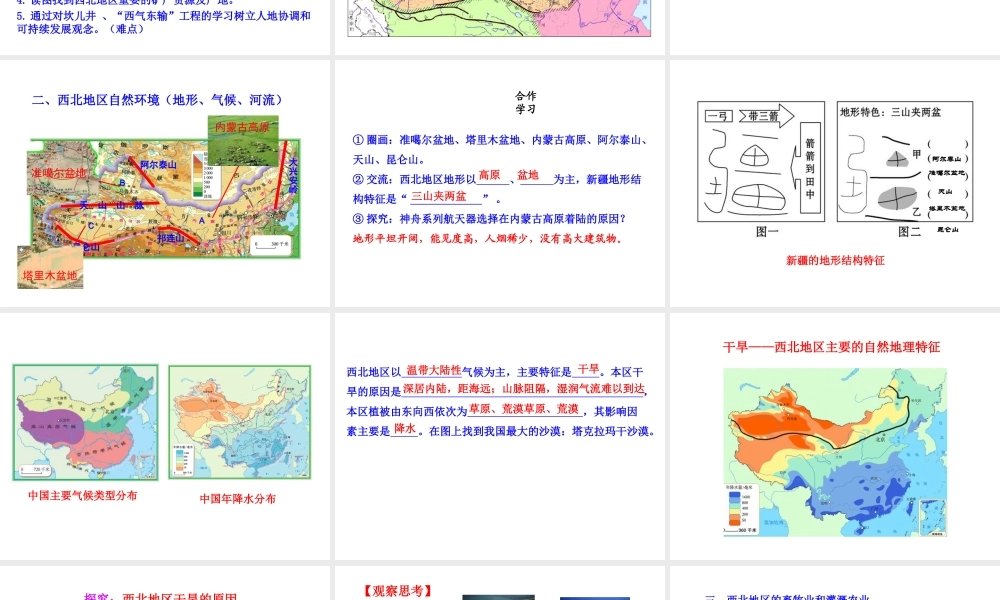Select the line starting ① 圈画：准噶尔盆地
Viewport: 1000px width, 600px height.
501,149
